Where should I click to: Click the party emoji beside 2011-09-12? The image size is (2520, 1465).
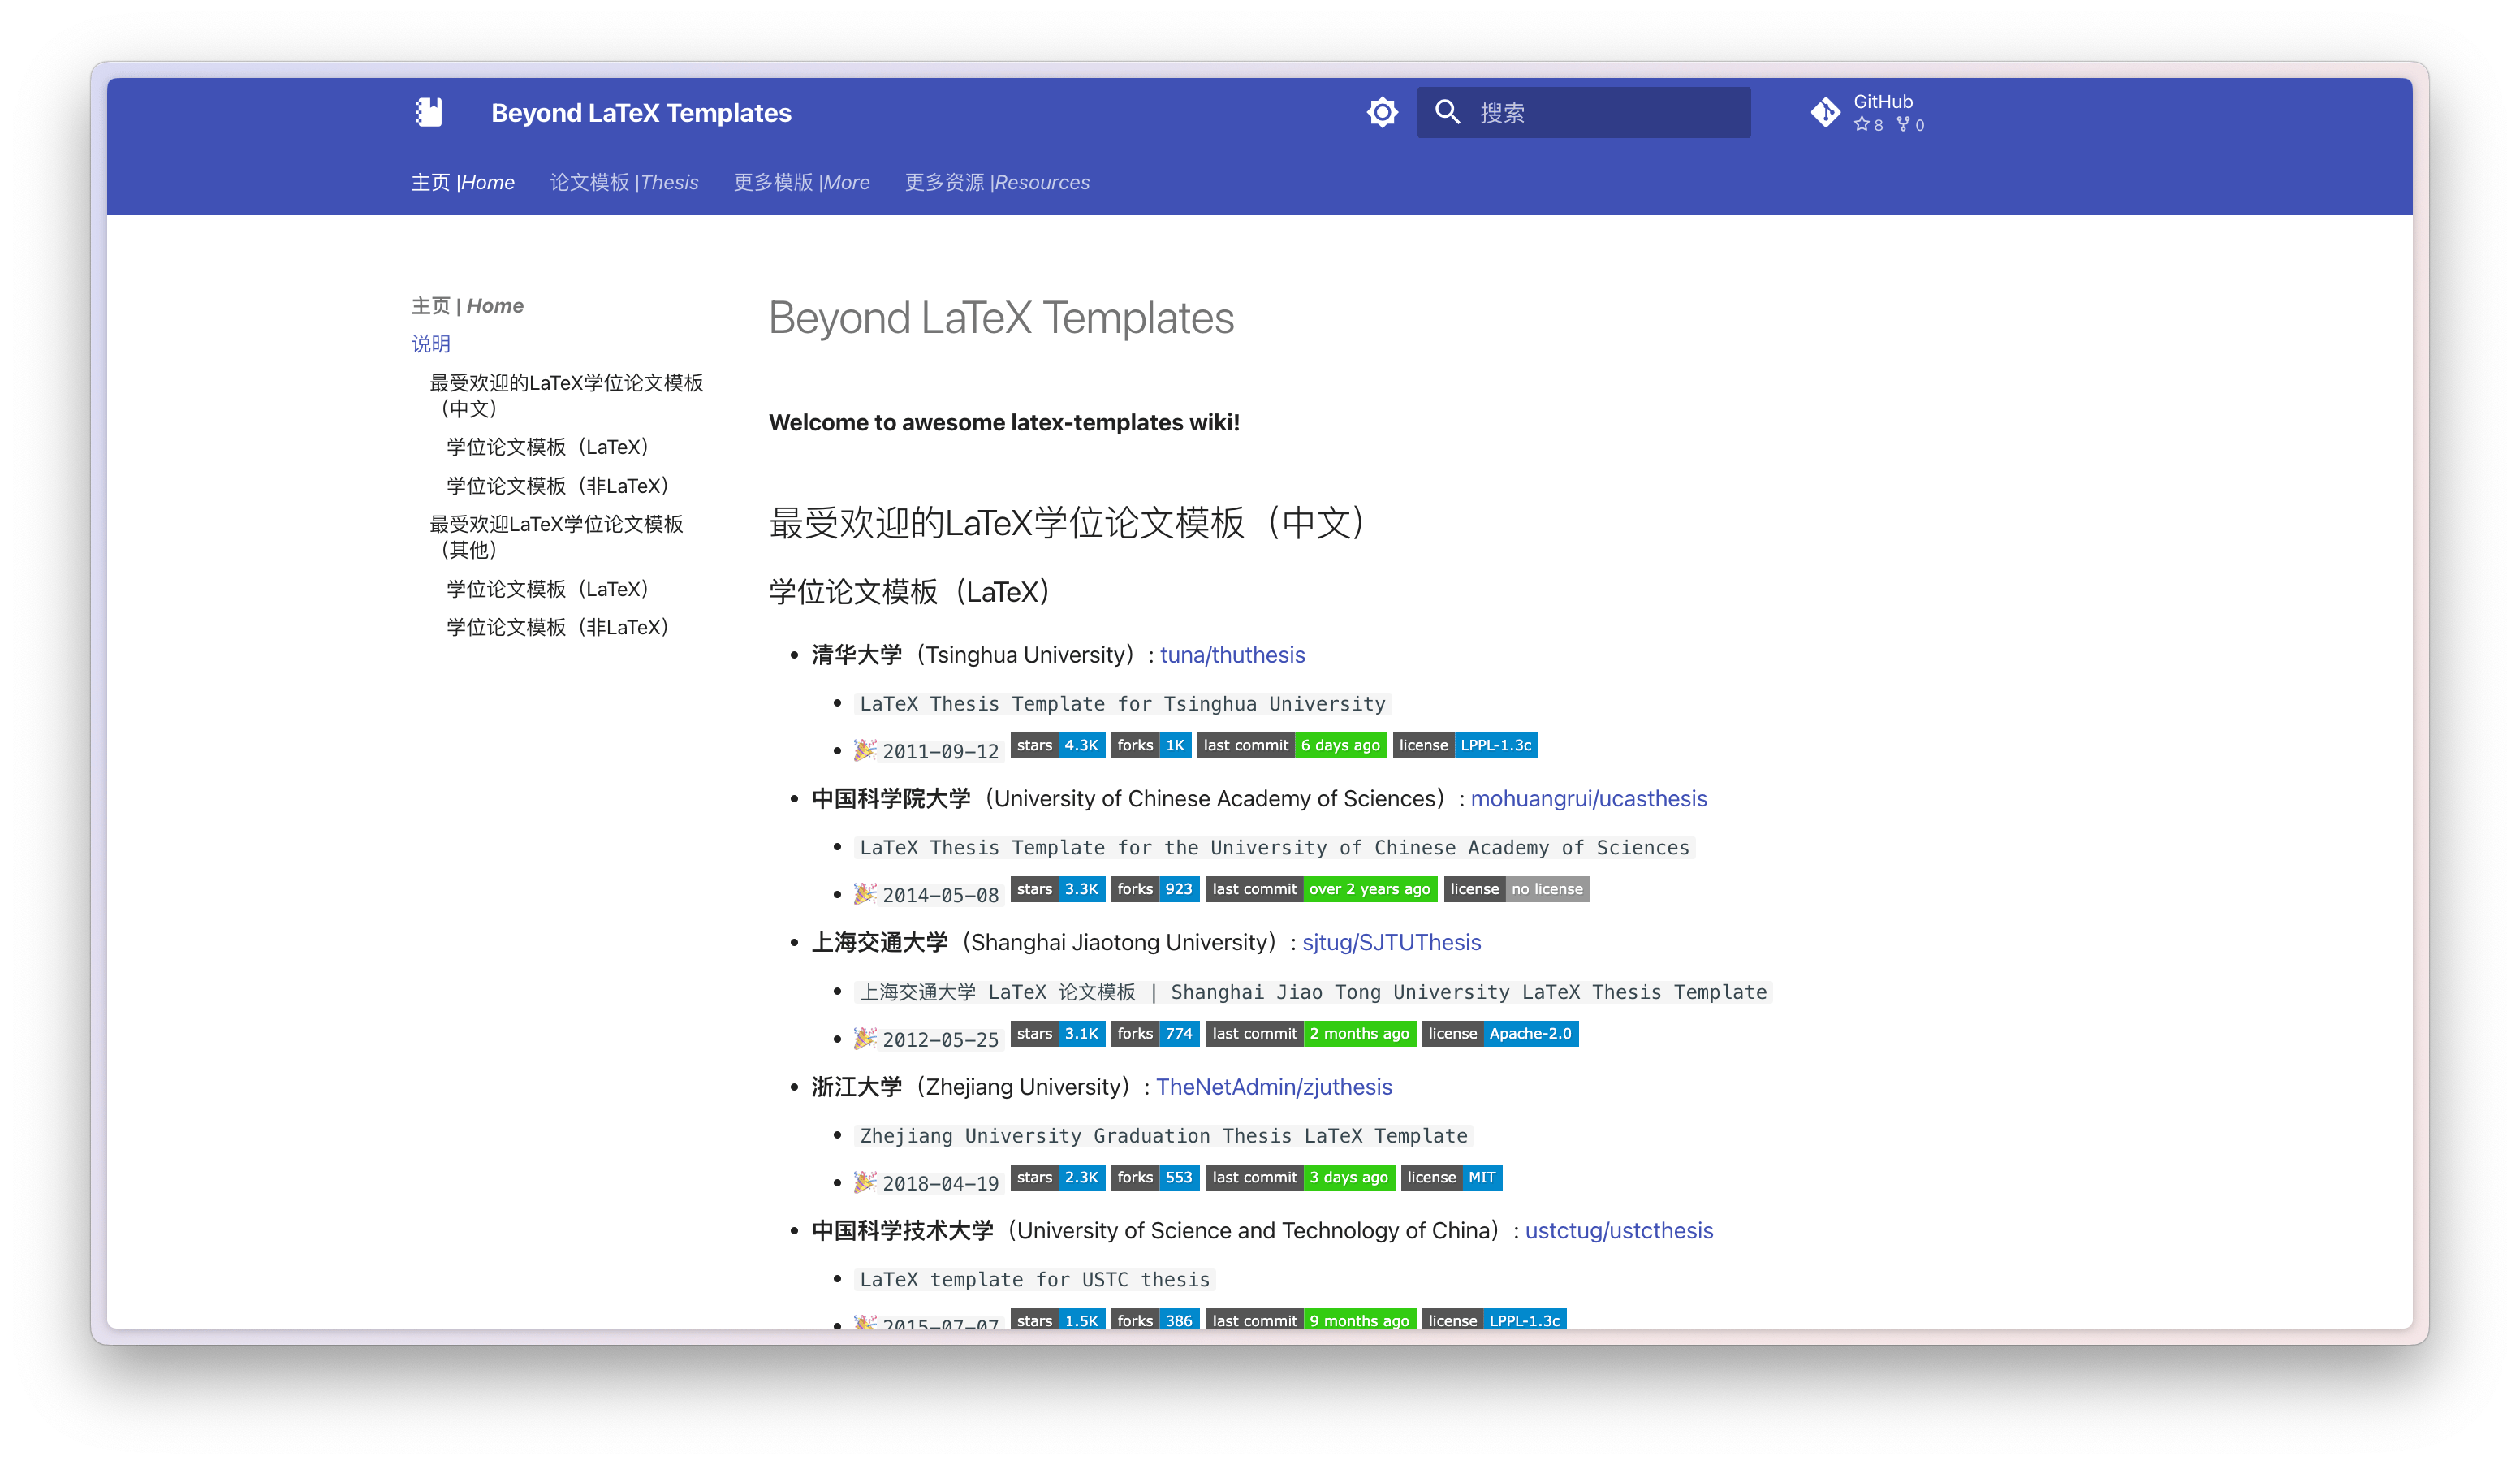tap(865, 749)
